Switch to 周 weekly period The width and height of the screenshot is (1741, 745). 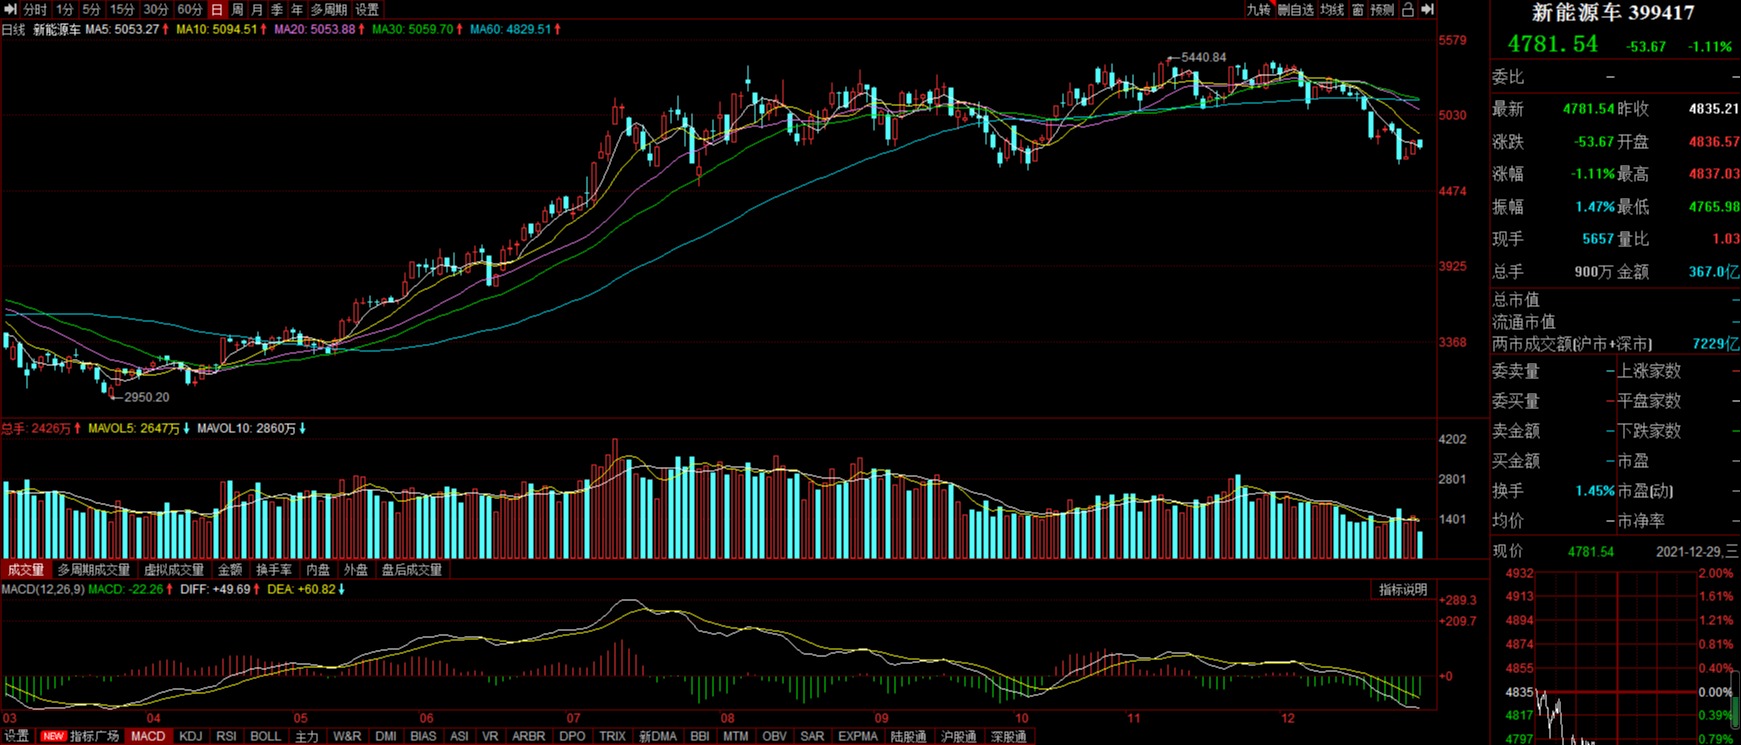(237, 9)
